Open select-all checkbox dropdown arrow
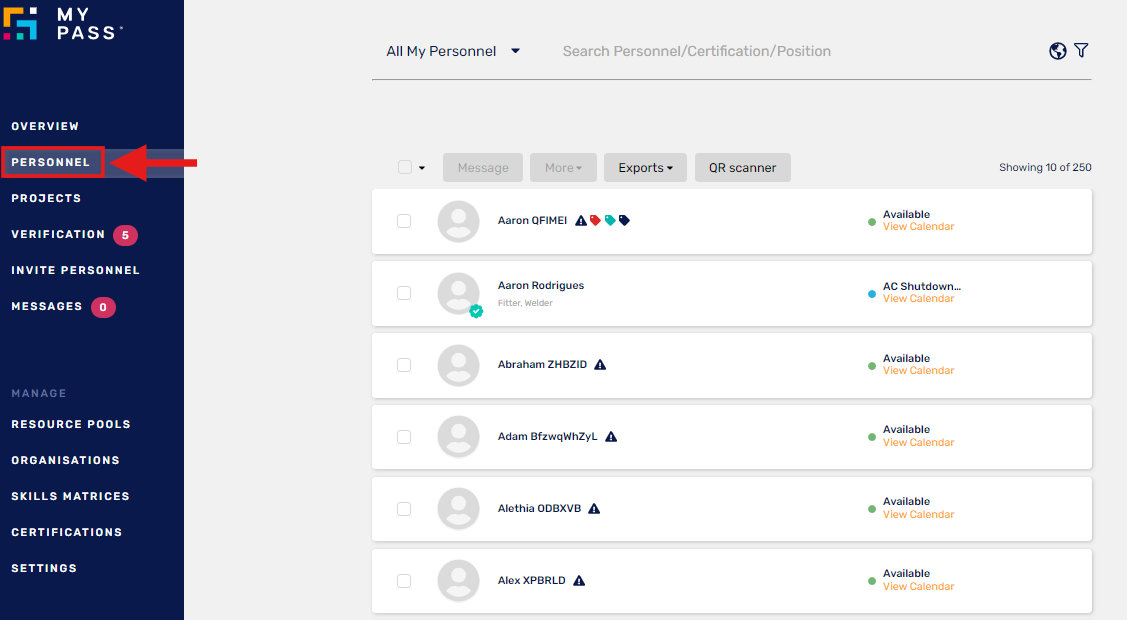The height and width of the screenshot is (620, 1127). coord(422,168)
